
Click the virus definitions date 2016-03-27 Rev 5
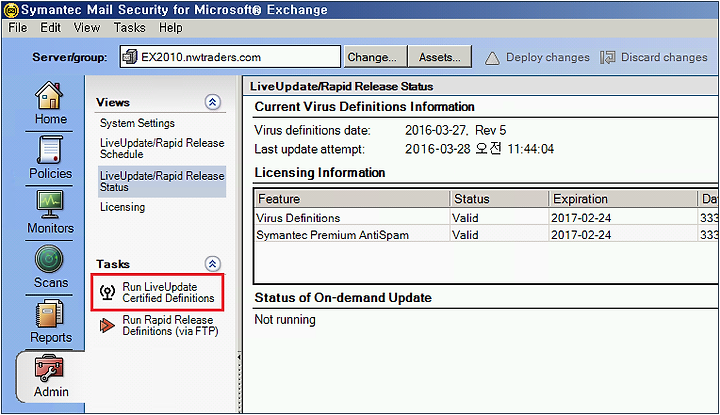[x=456, y=130]
